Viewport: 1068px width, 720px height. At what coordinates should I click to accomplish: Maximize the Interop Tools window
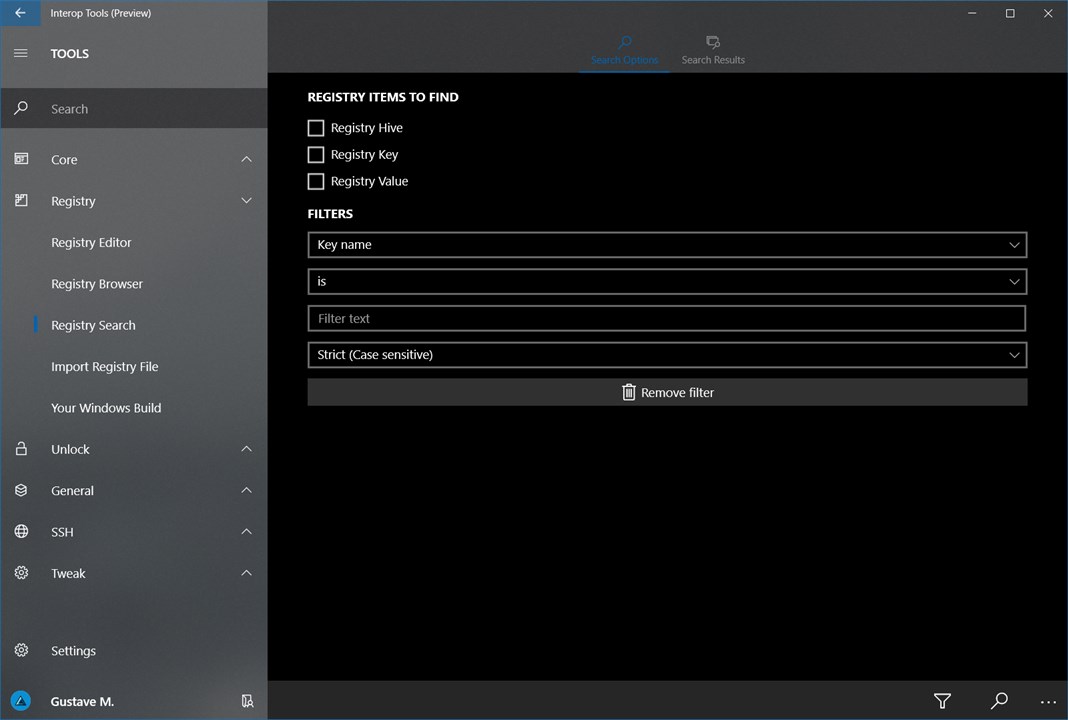pos(1010,13)
